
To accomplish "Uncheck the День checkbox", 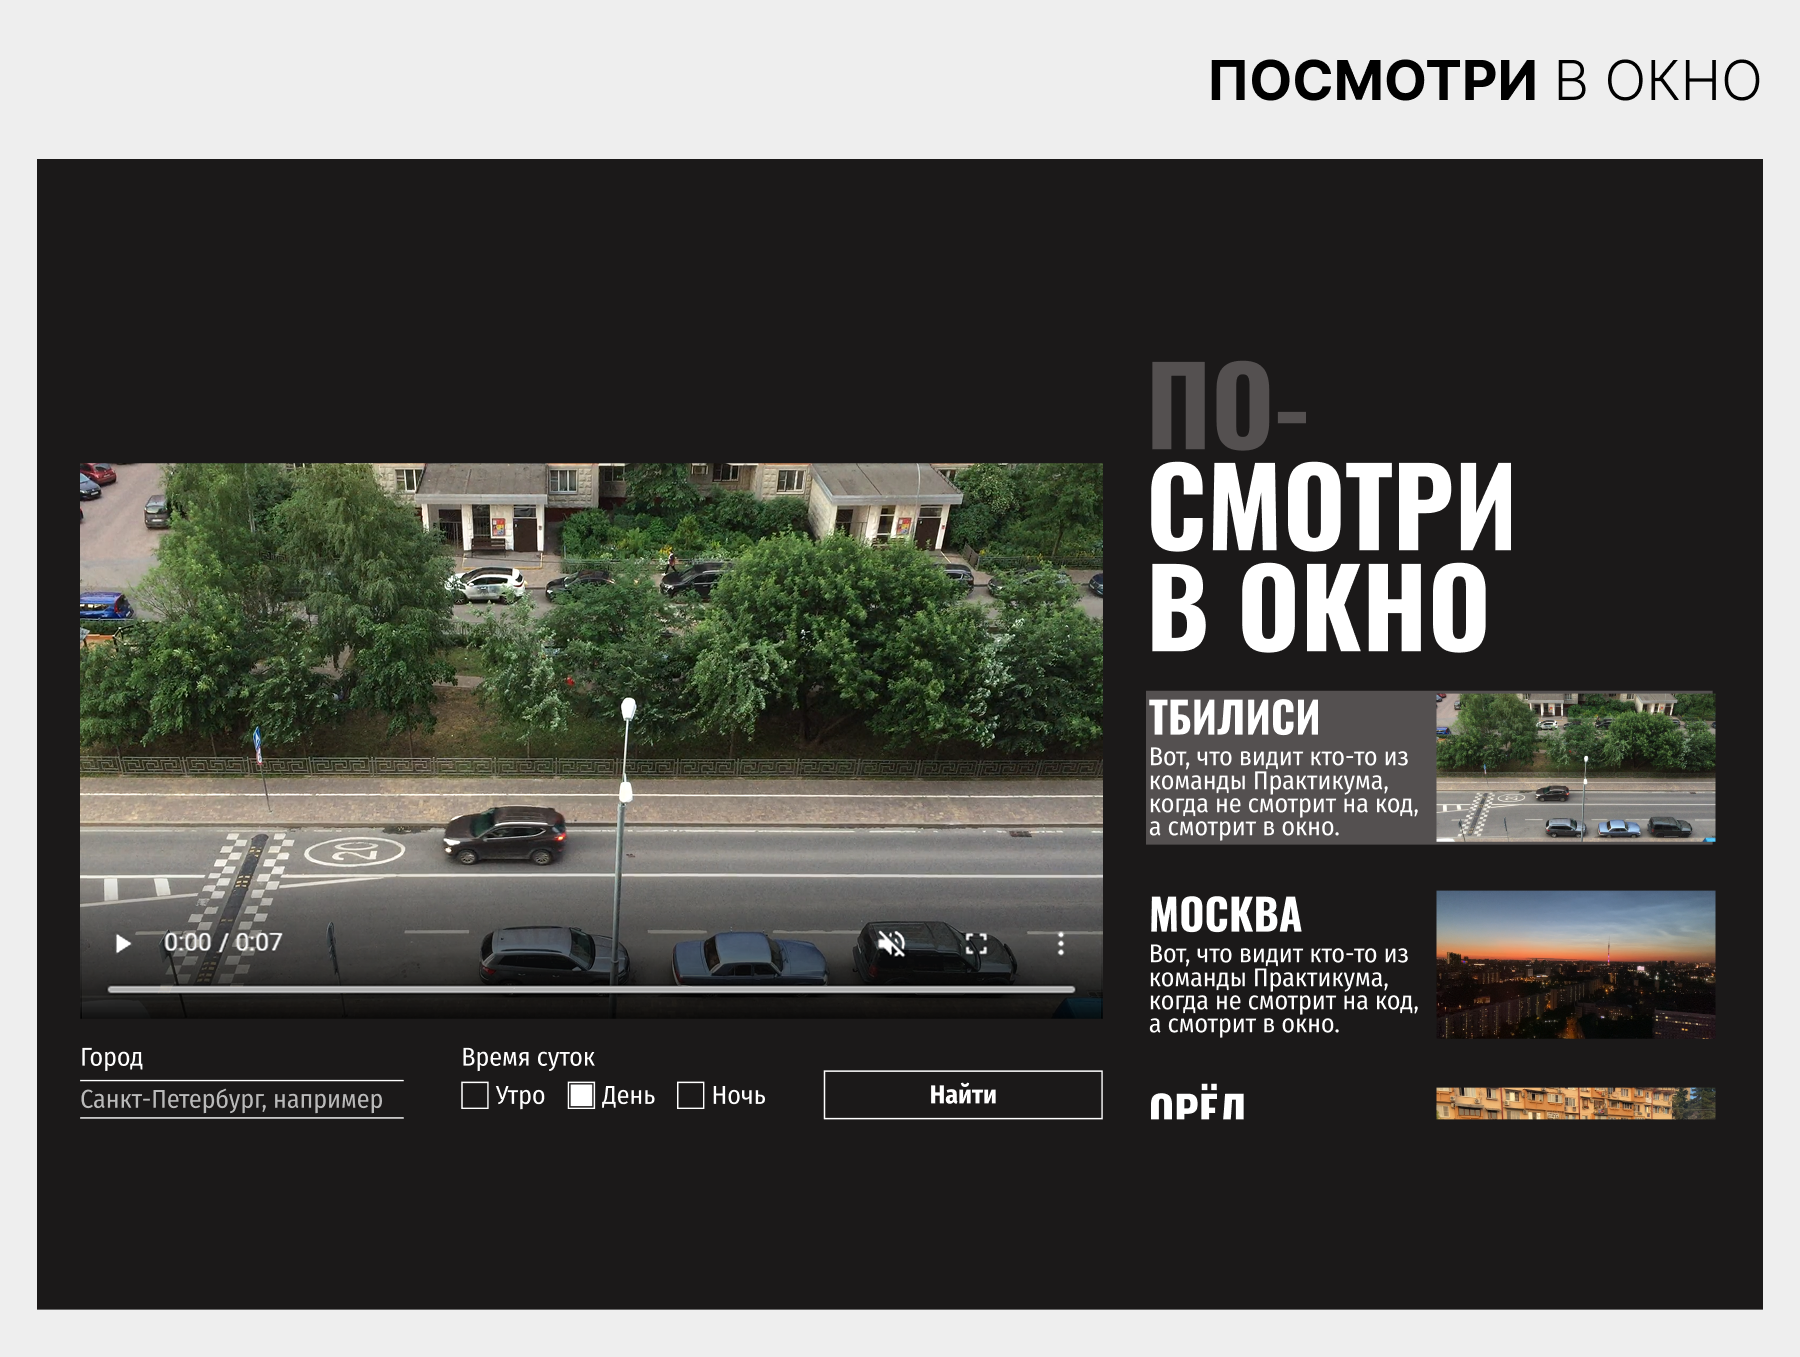I will pyautogui.click(x=582, y=1095).
